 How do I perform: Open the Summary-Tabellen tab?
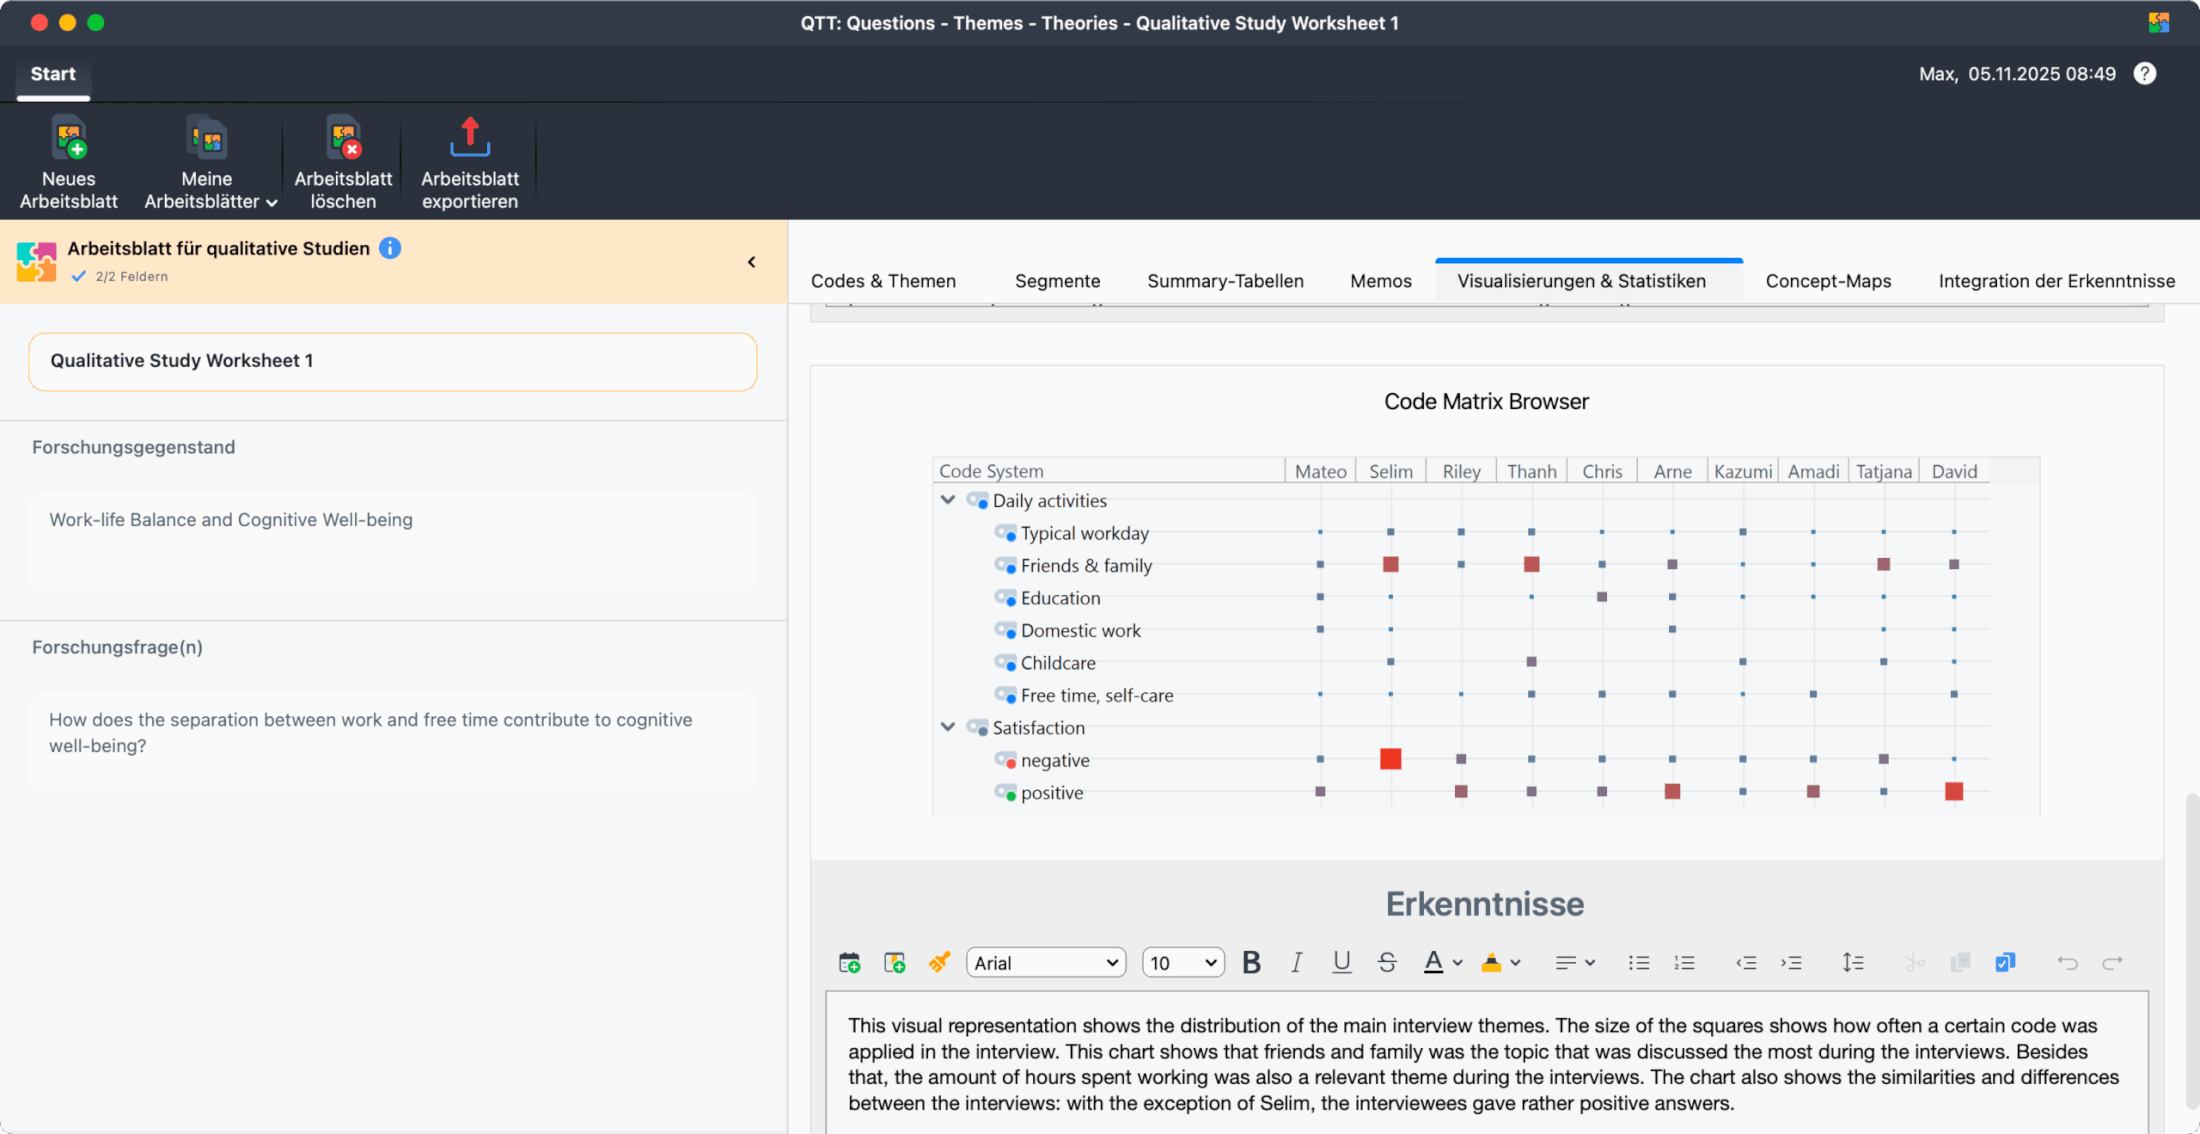(x=1225, y=281)
